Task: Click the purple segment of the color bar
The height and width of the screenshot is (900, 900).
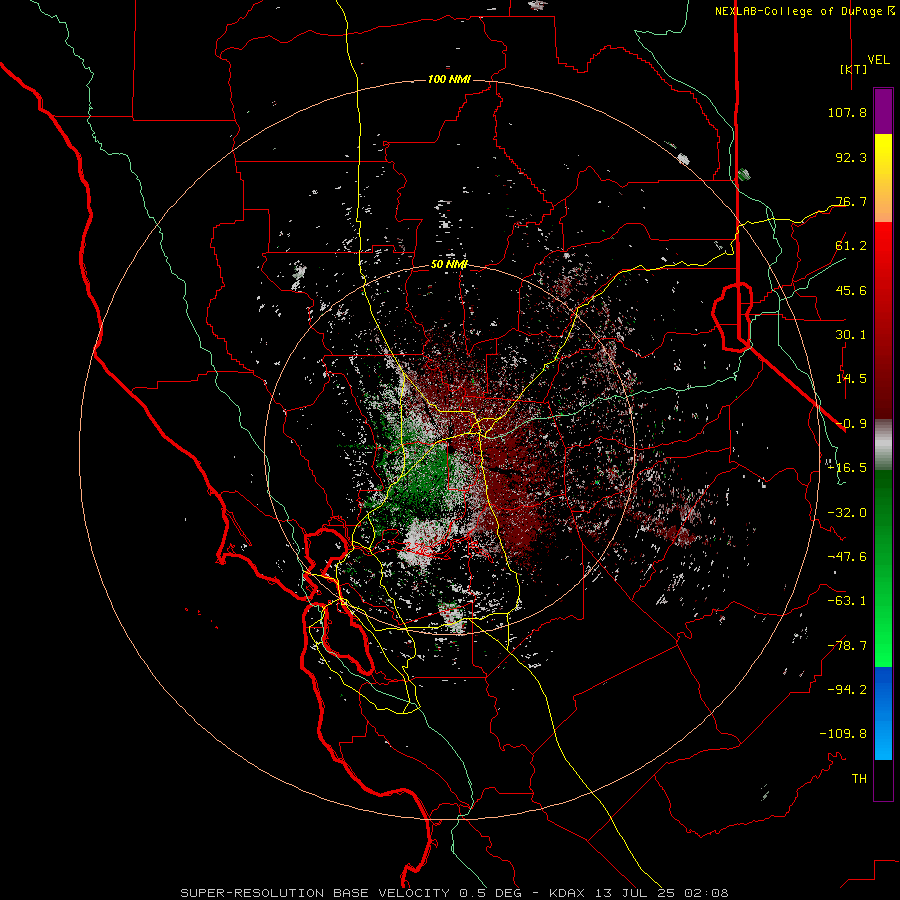Action: [x=883, y=111]
